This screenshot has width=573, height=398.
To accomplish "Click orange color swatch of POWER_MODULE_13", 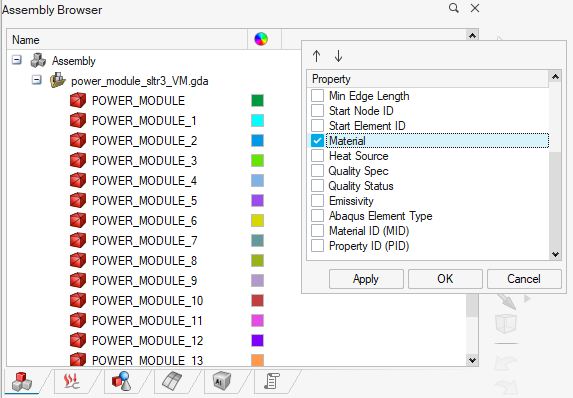I will [257, 360].
